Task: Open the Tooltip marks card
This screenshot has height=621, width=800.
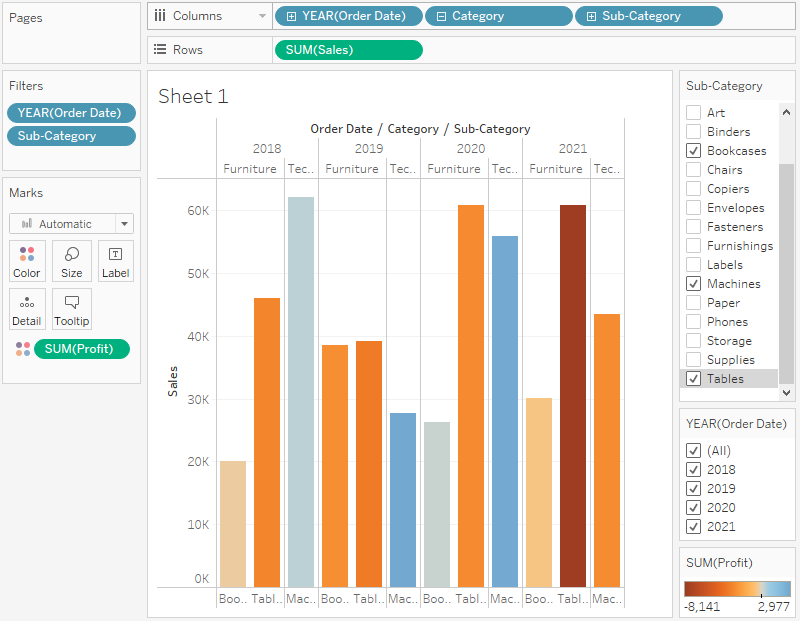Action: [x=72, y=308]
